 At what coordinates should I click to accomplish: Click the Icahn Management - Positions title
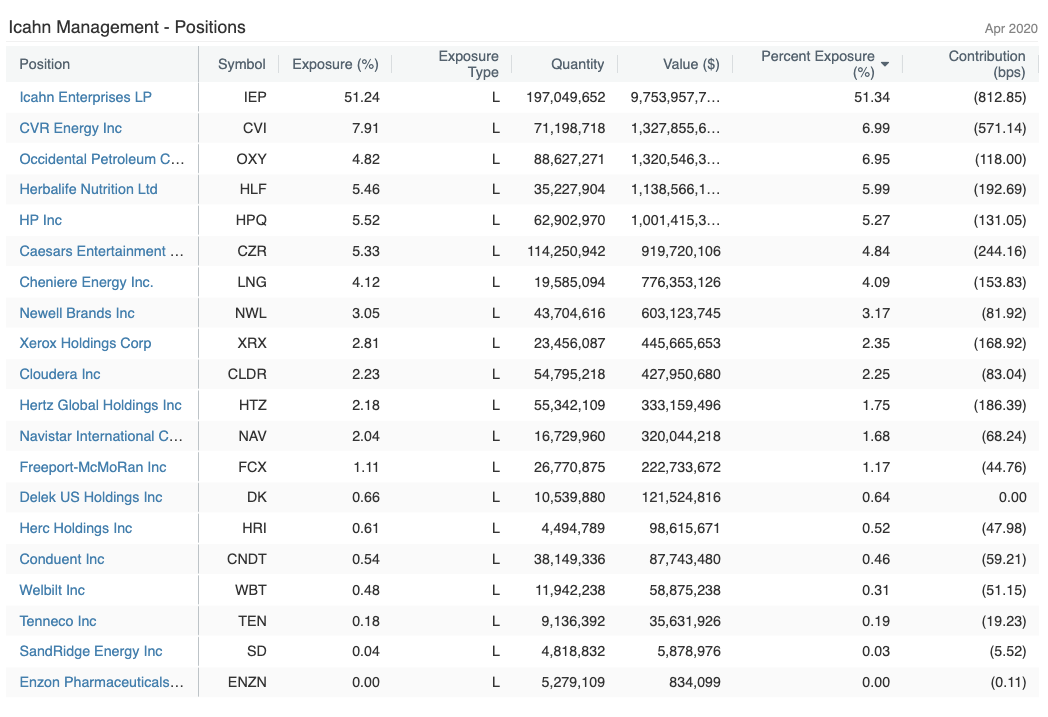pyautogui.click(x=127, y=27)
